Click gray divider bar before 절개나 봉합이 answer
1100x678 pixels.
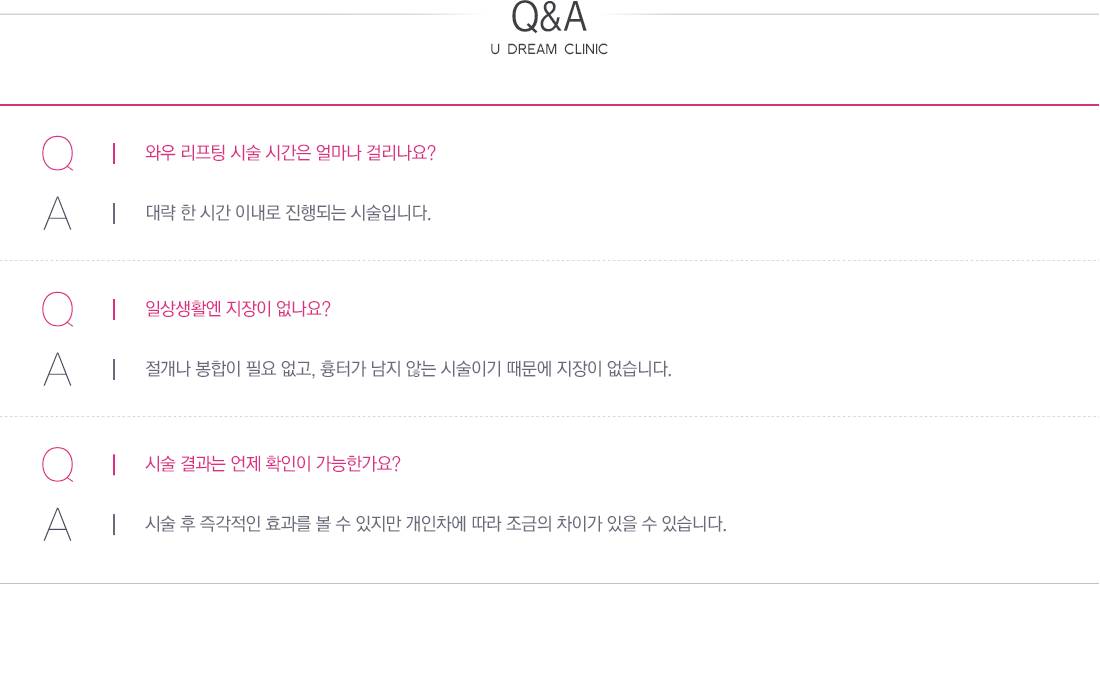pos(114,369)
